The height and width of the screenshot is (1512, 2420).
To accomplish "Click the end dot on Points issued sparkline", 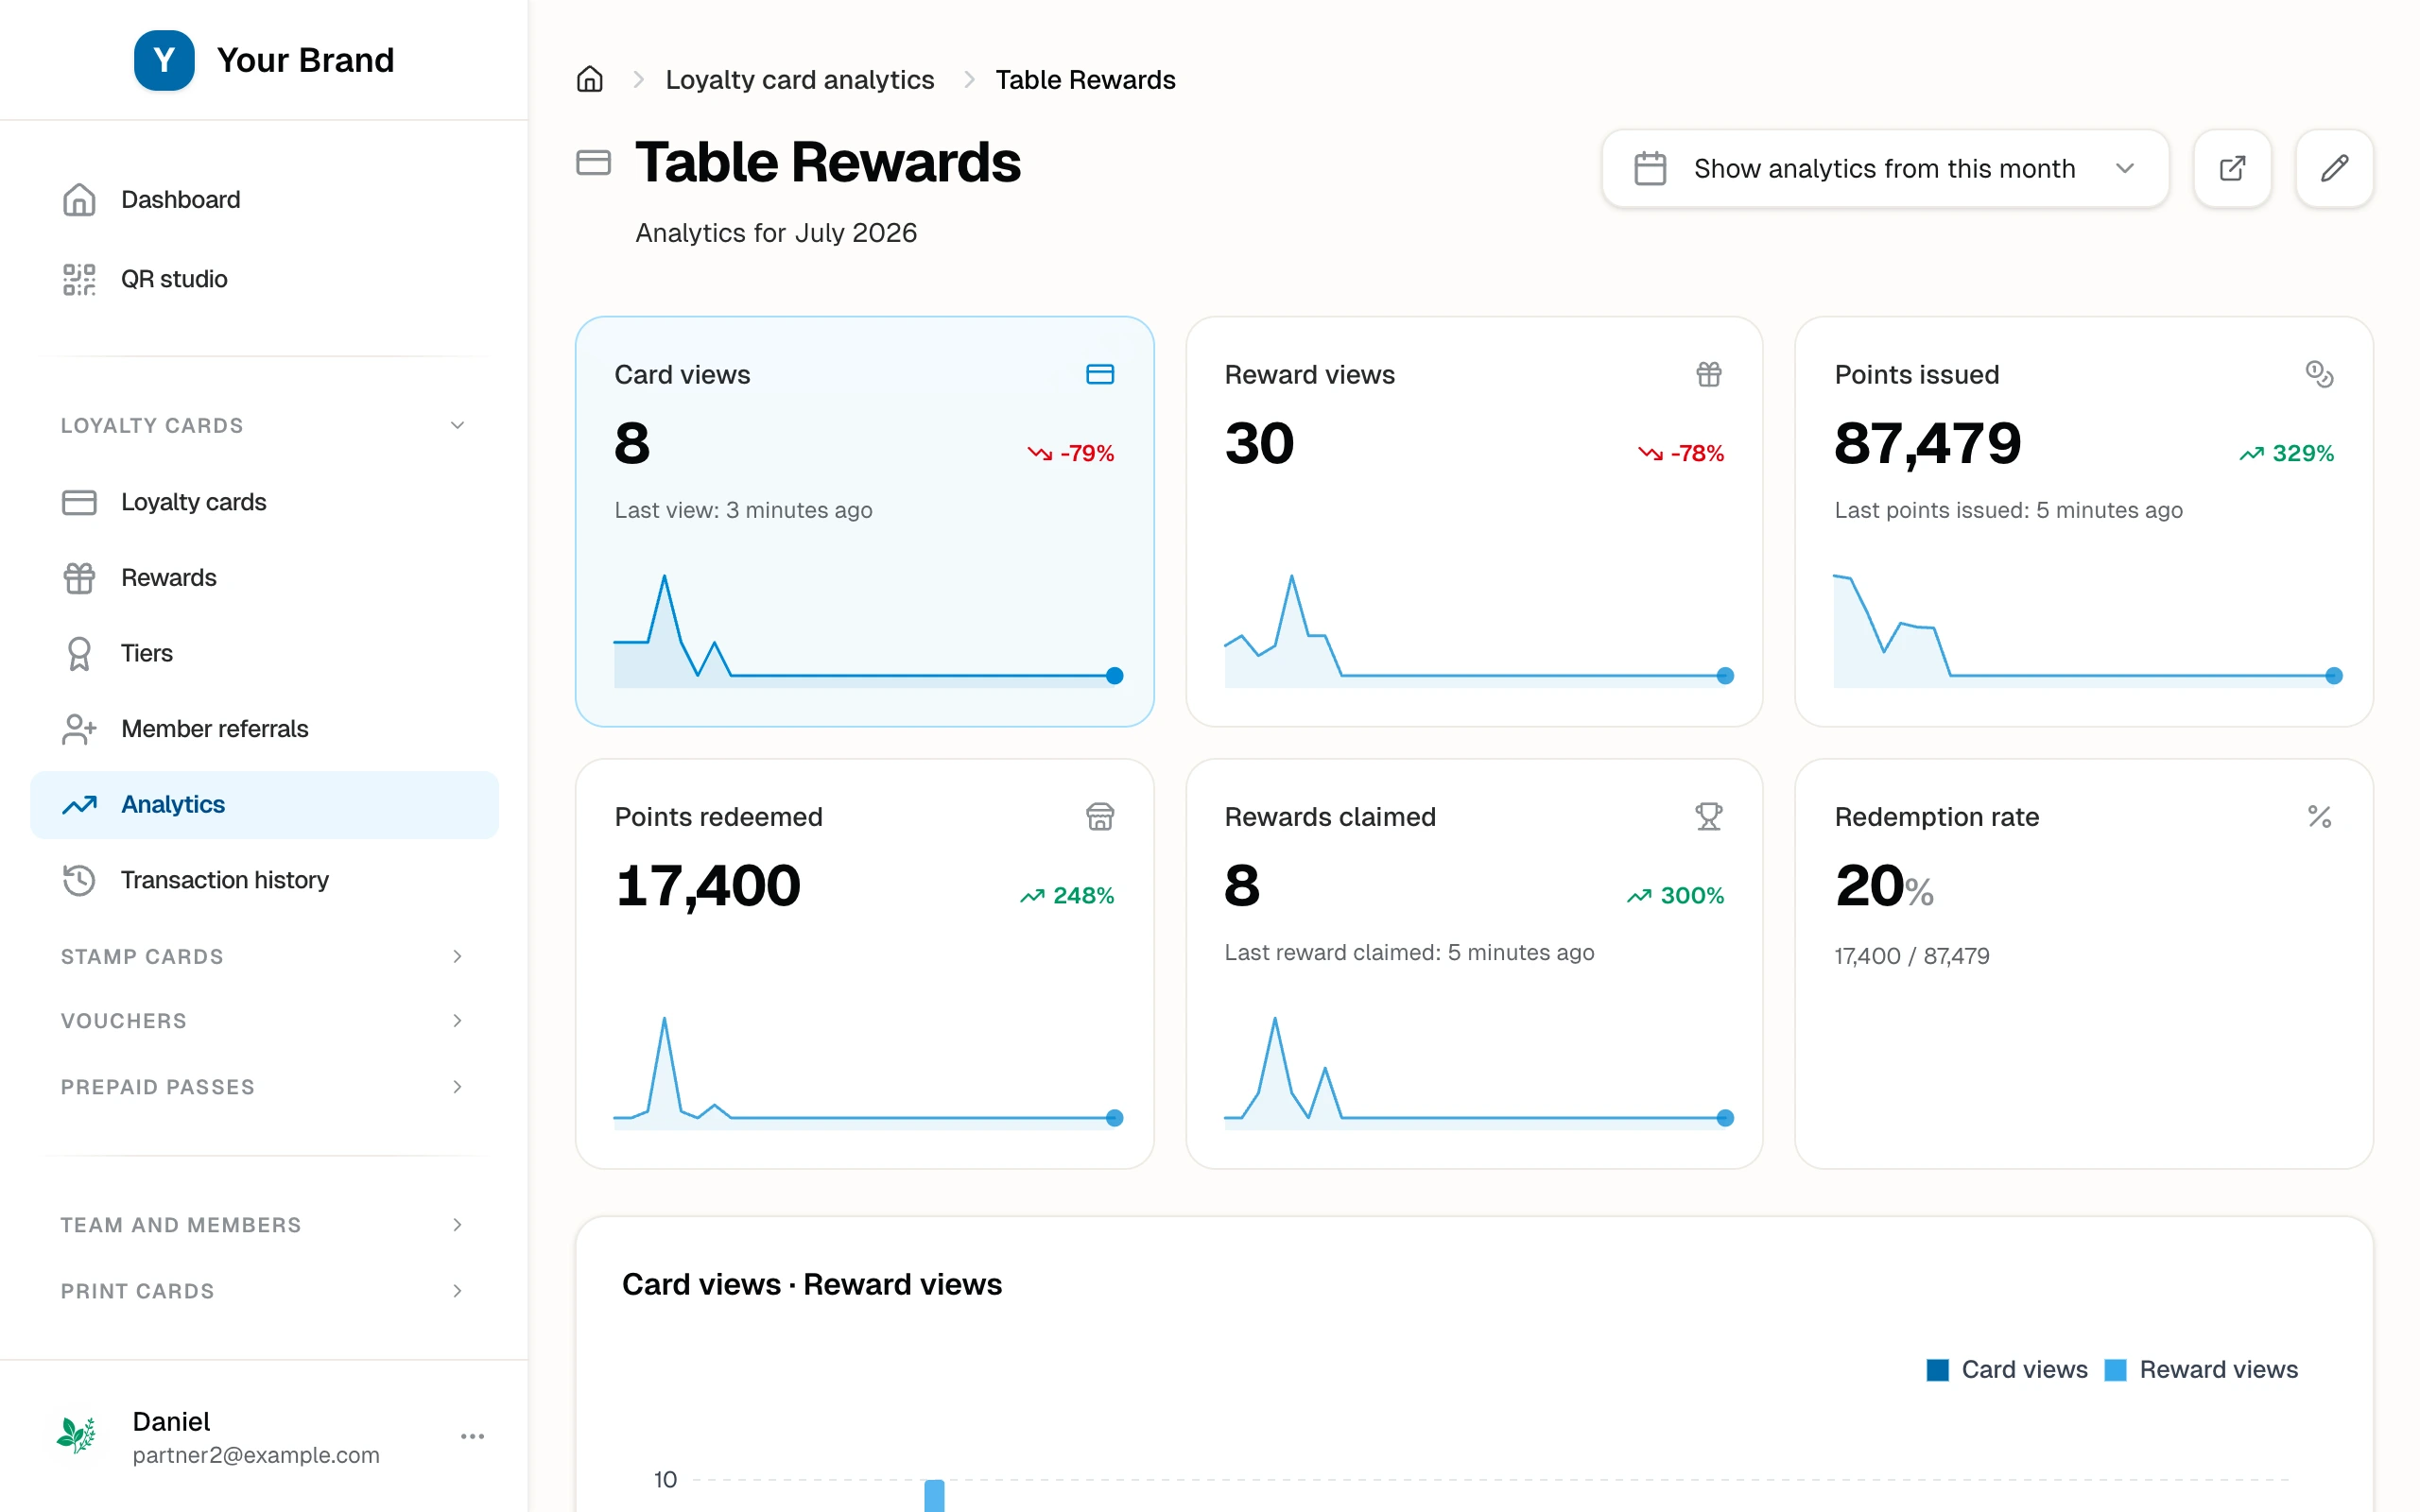I will tap(2334, 676).
